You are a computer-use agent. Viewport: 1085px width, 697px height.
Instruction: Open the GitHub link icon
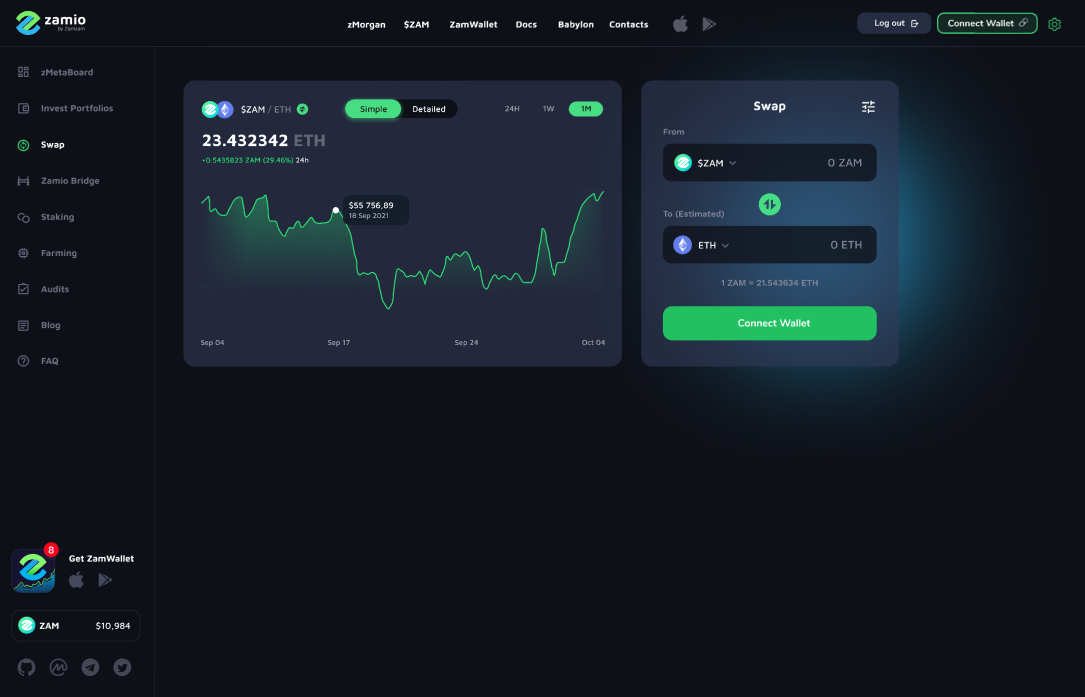pos(26,667)
